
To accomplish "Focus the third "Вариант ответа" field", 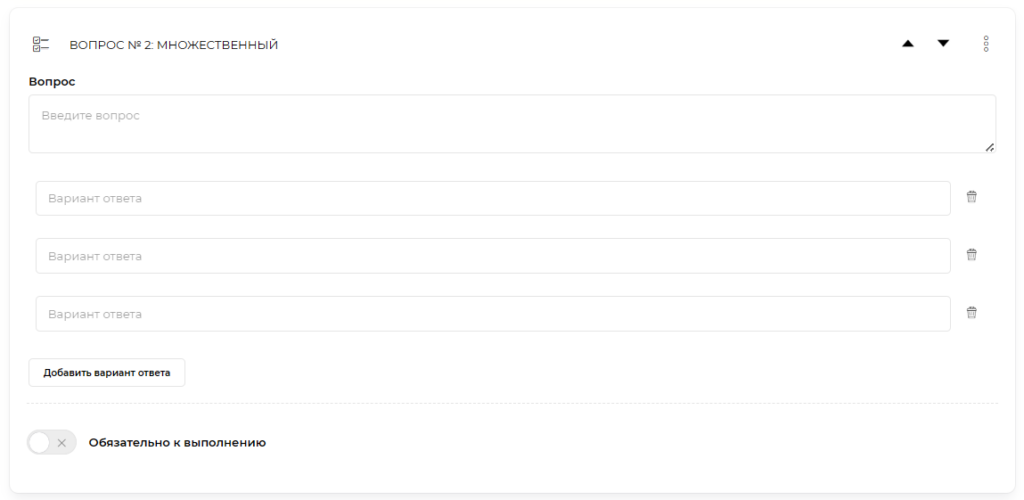I will click(493, 314).
